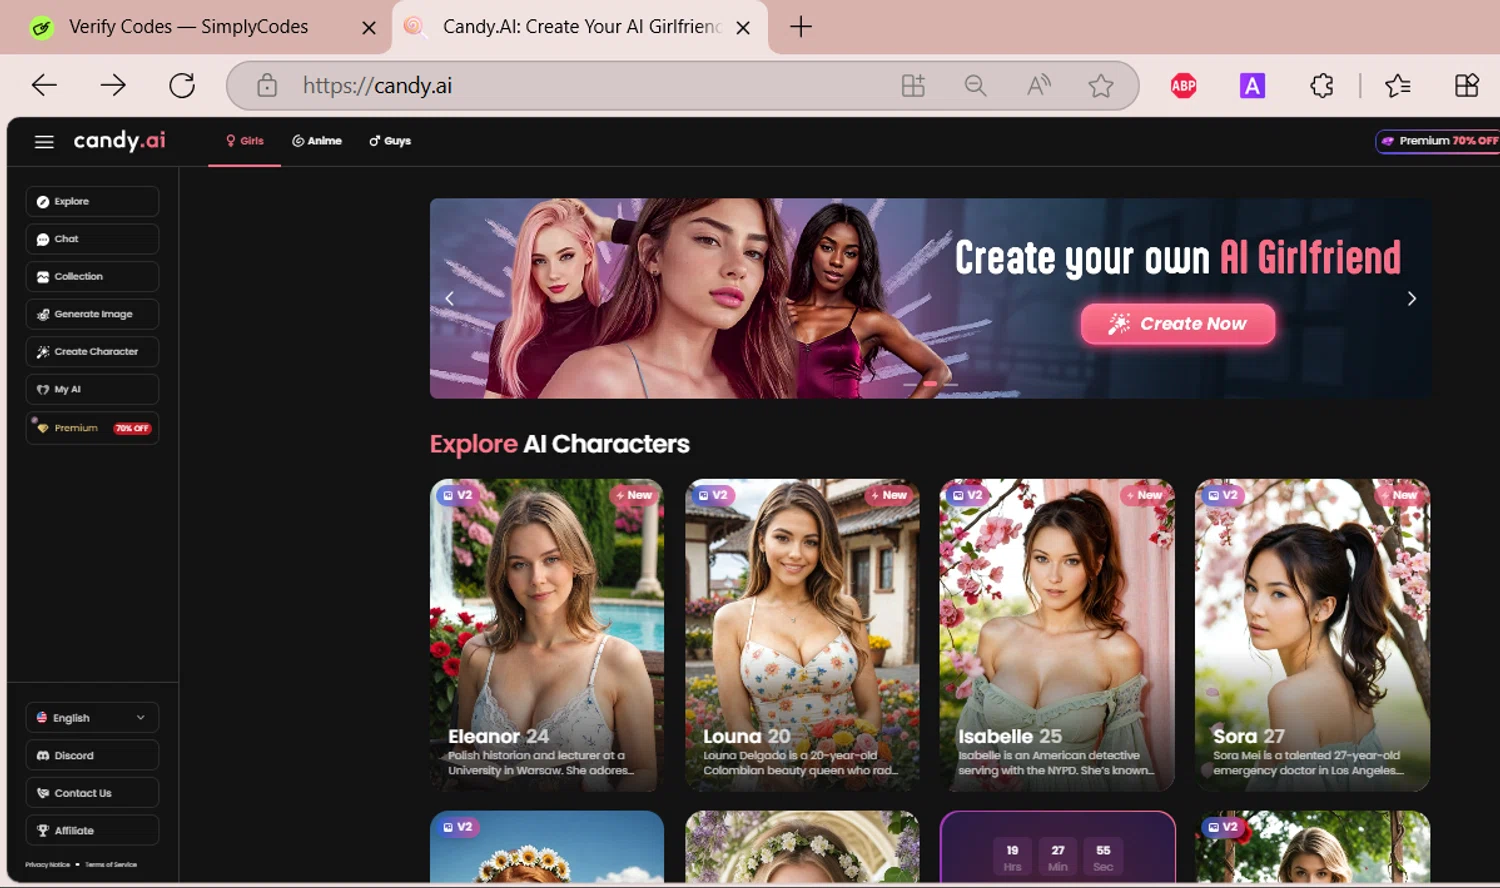1500x888 pixels.
Task: Open Generate Image in the sidebar
Action: (92, 314)
